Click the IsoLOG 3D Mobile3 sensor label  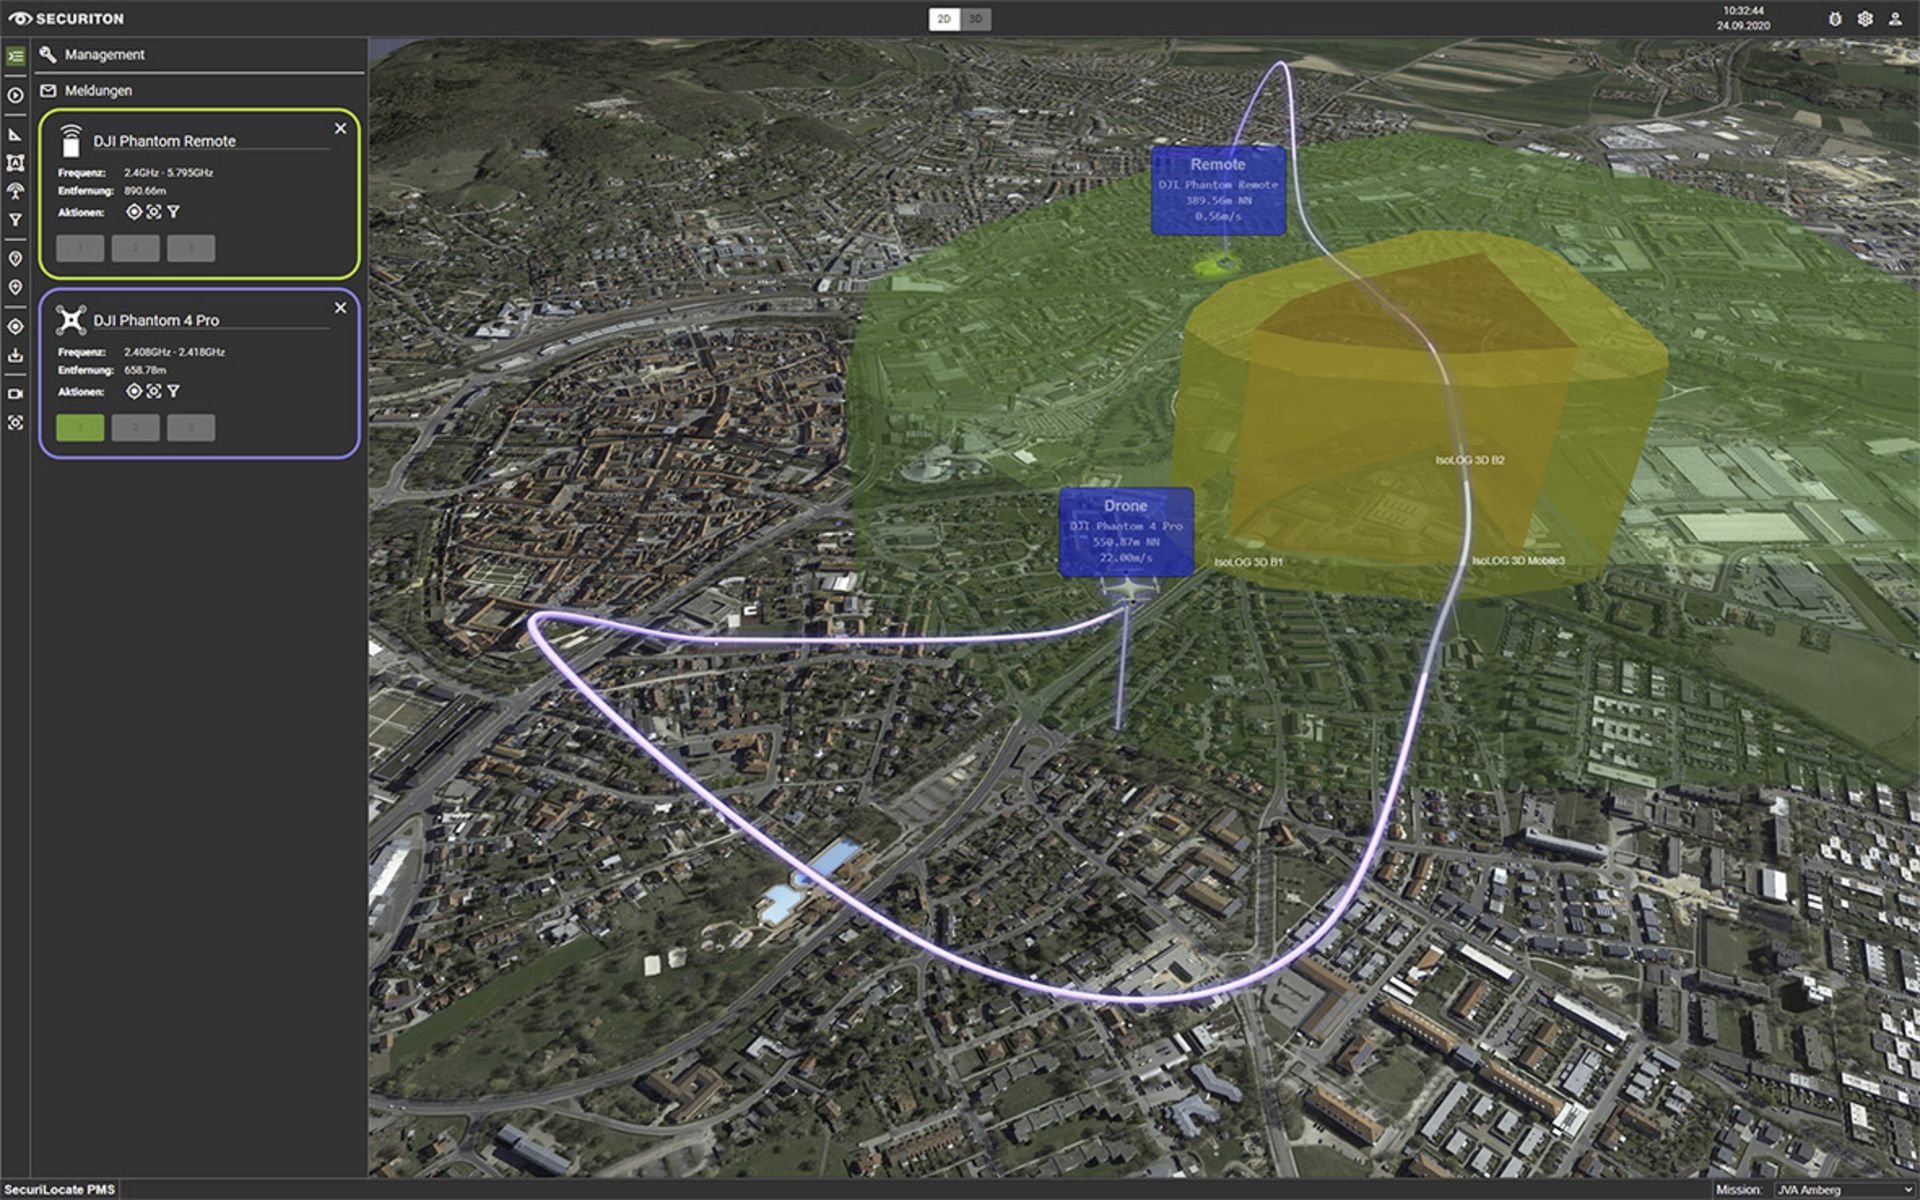1518,561
